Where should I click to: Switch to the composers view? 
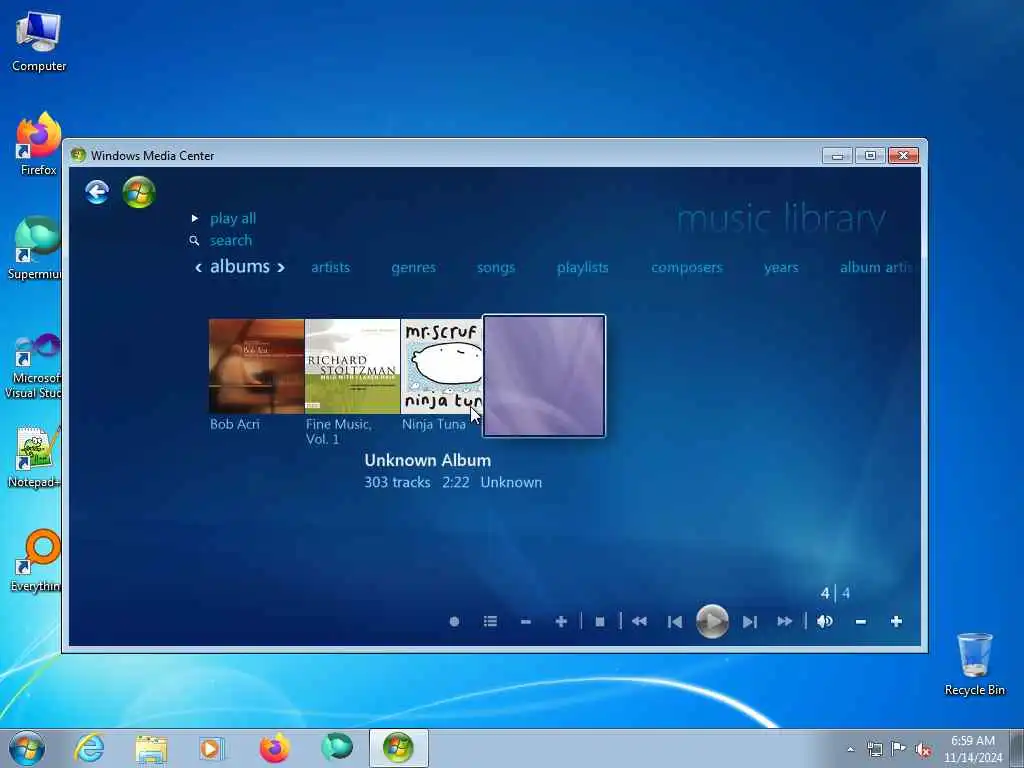(687, 267)
